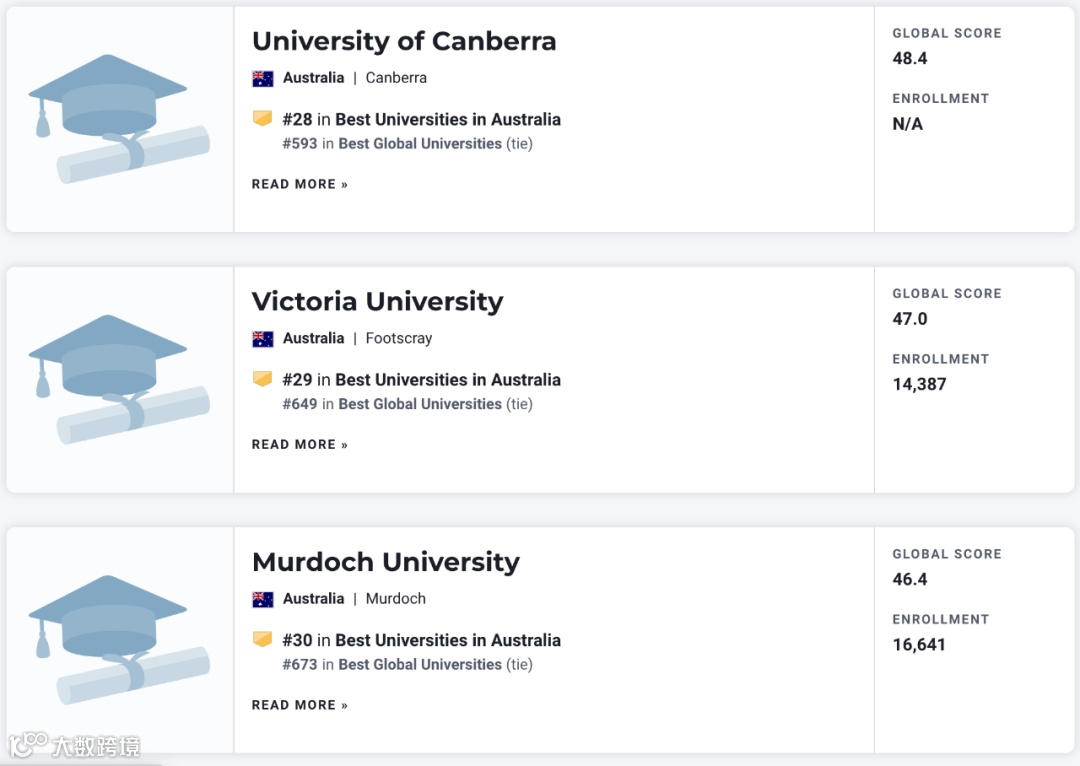Click the Australian flag beside Canberra
Viewport: 1080px width, 766px height.
coord(263,78)
